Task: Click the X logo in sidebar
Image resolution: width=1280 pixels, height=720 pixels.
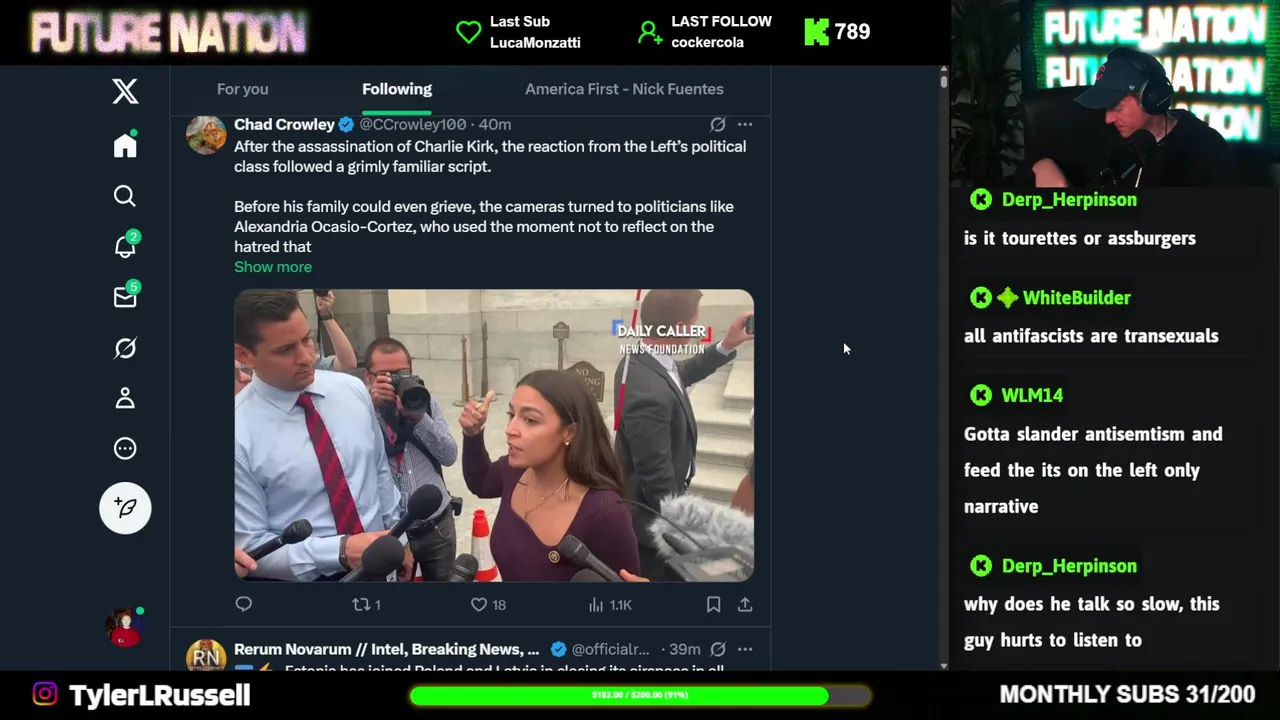Action: [125, 91]
